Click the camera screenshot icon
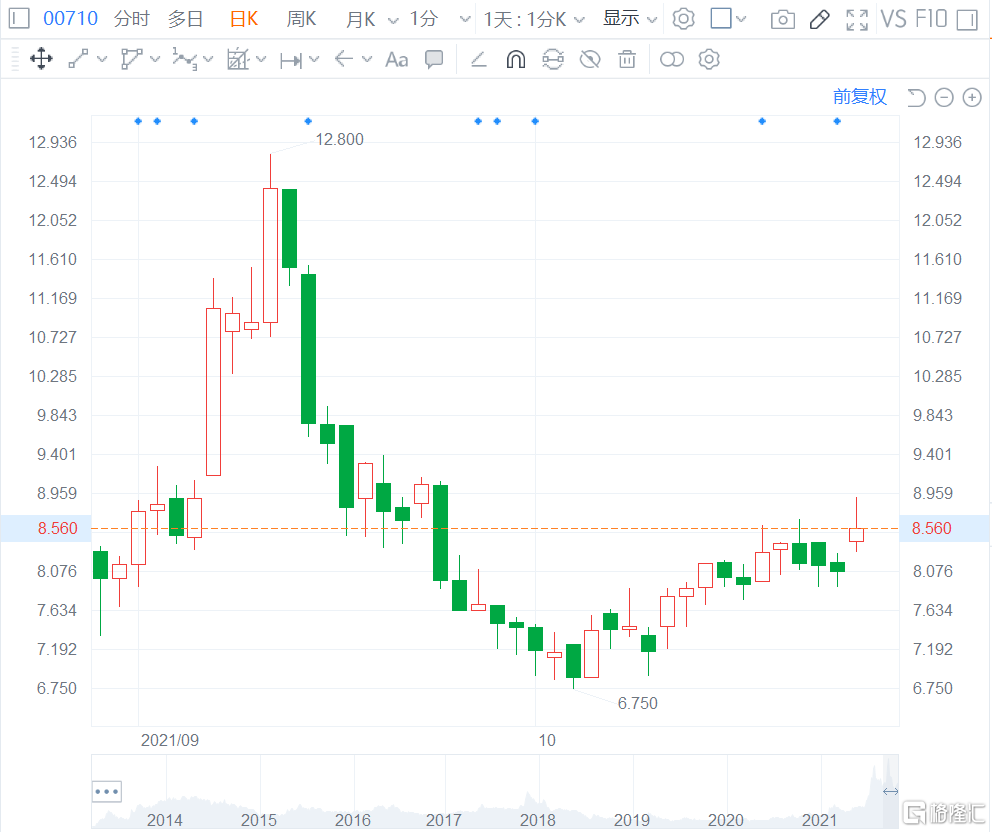Screen dimensions: 992x832 [x=783, y=19]
